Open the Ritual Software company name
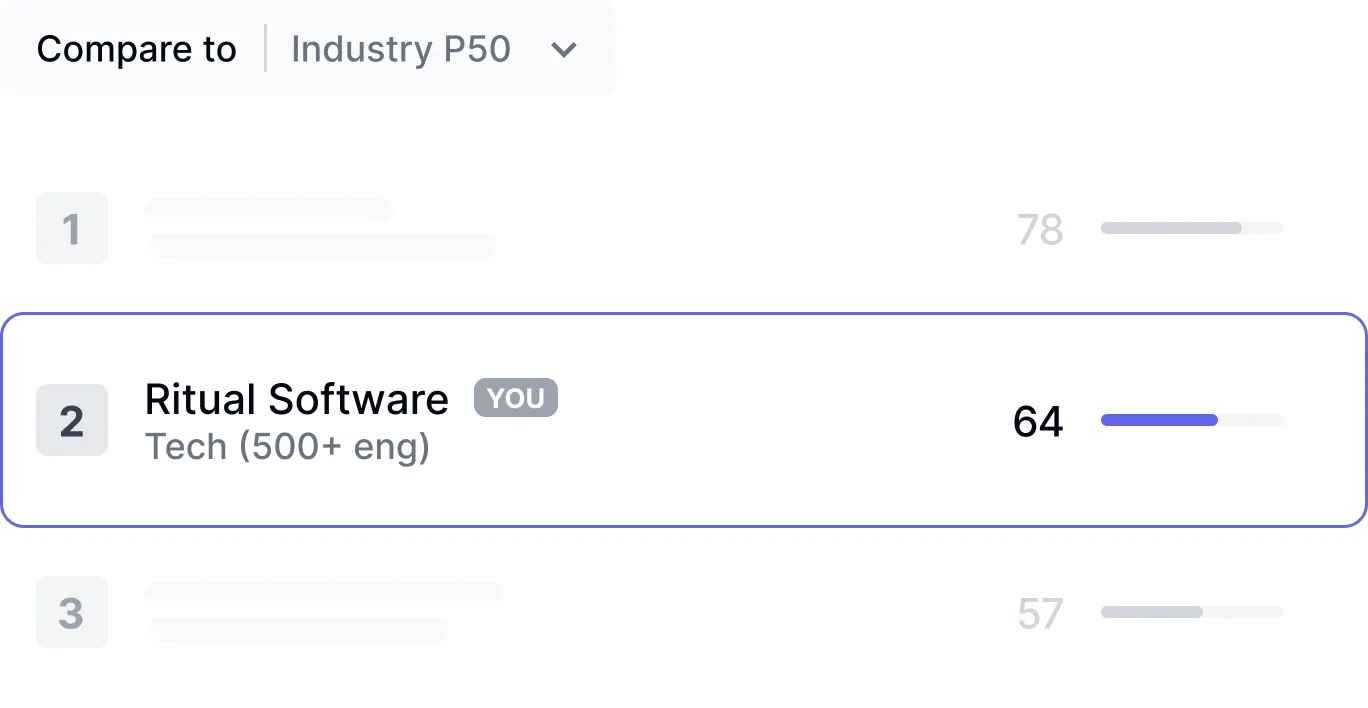 pos(296,399)
